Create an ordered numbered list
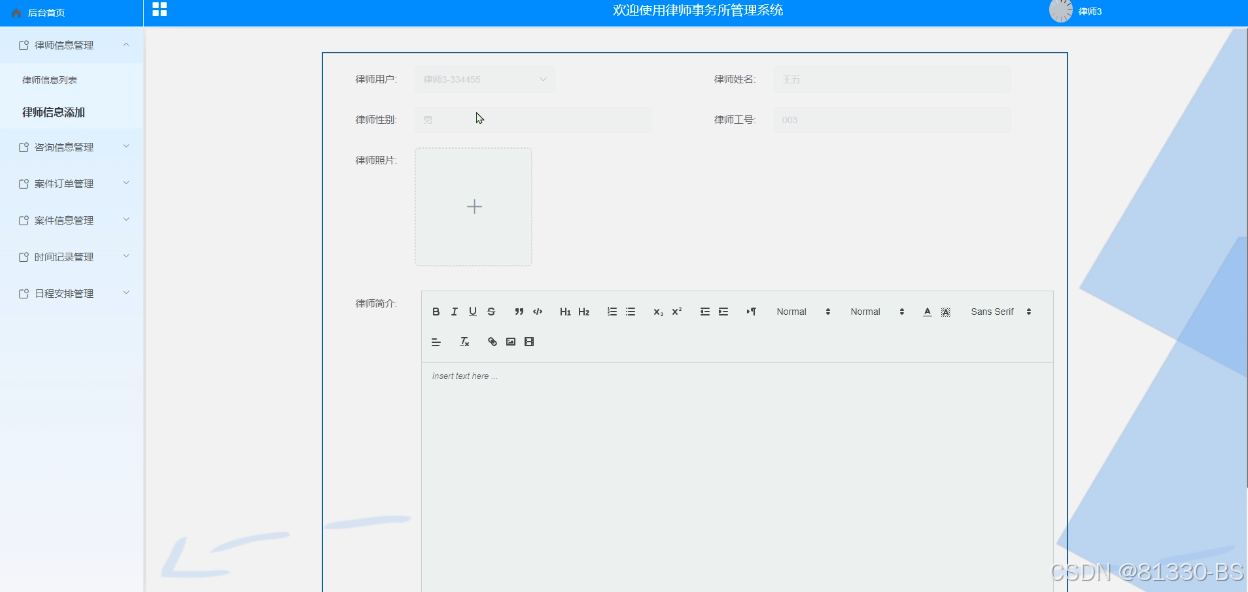Image resolution: width=1248 pixels, height=592 pixels. click(x=612, y=312)
